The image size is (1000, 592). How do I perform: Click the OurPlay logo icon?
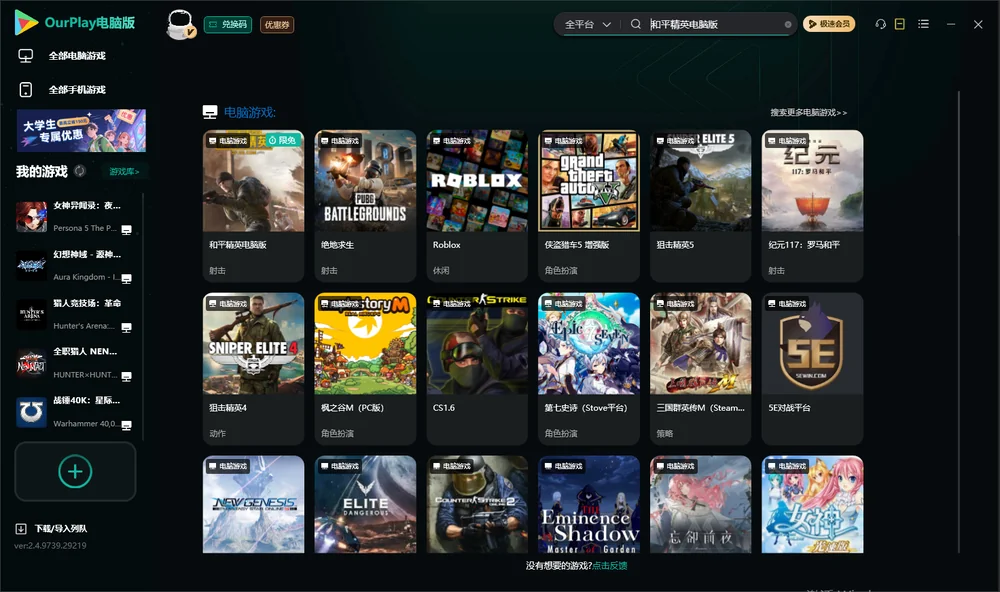pyautogui.click(x=26, y=22)
